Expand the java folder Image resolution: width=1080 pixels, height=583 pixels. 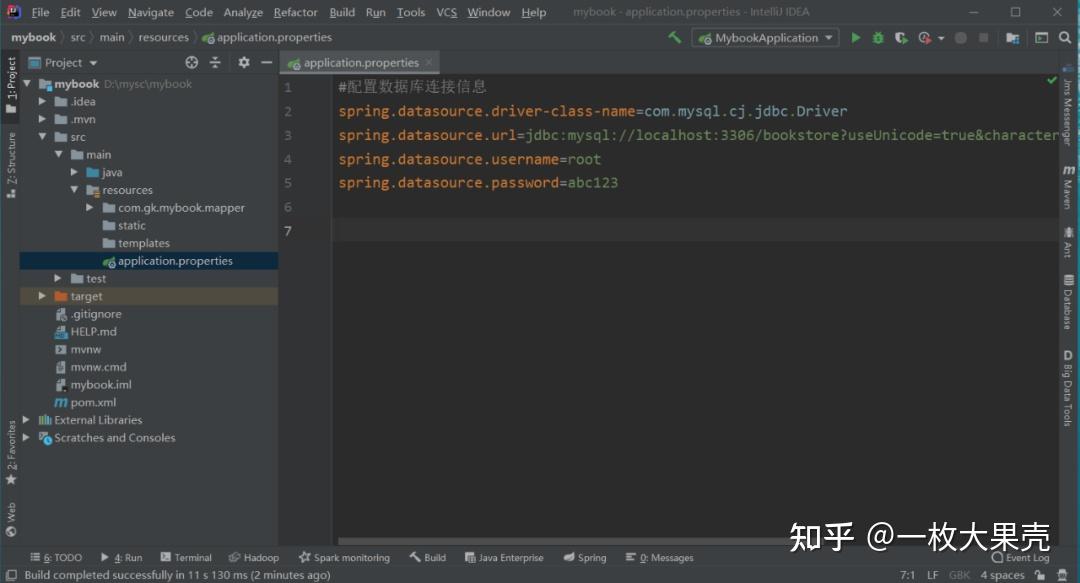click(x=73, y=172)
